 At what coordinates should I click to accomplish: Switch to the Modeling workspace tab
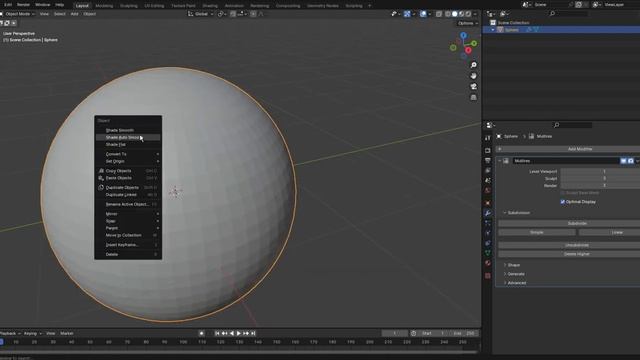click(x=104, y=6)
